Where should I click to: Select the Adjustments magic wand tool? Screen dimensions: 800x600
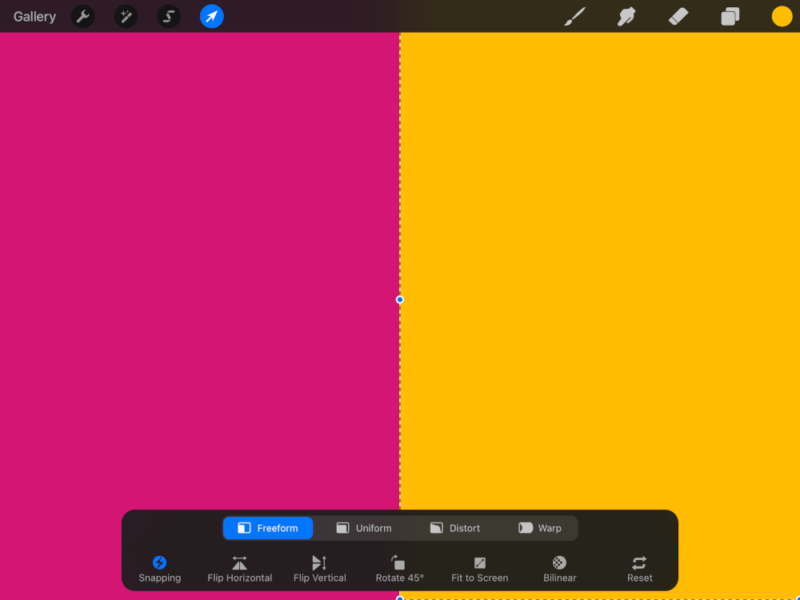pyautogui.click(x=126, y=16)
